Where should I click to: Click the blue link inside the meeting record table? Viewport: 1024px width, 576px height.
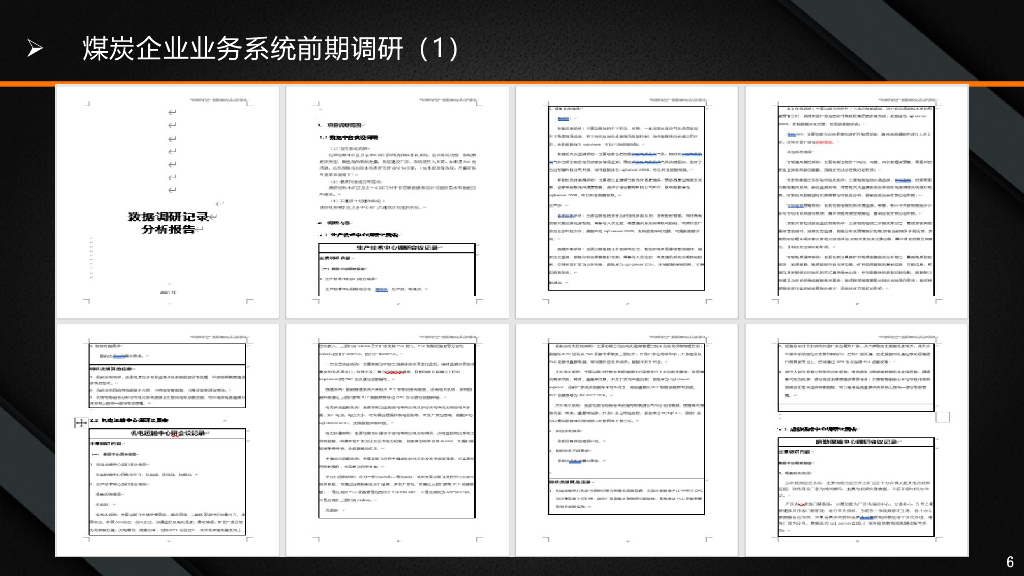point(381,289)
